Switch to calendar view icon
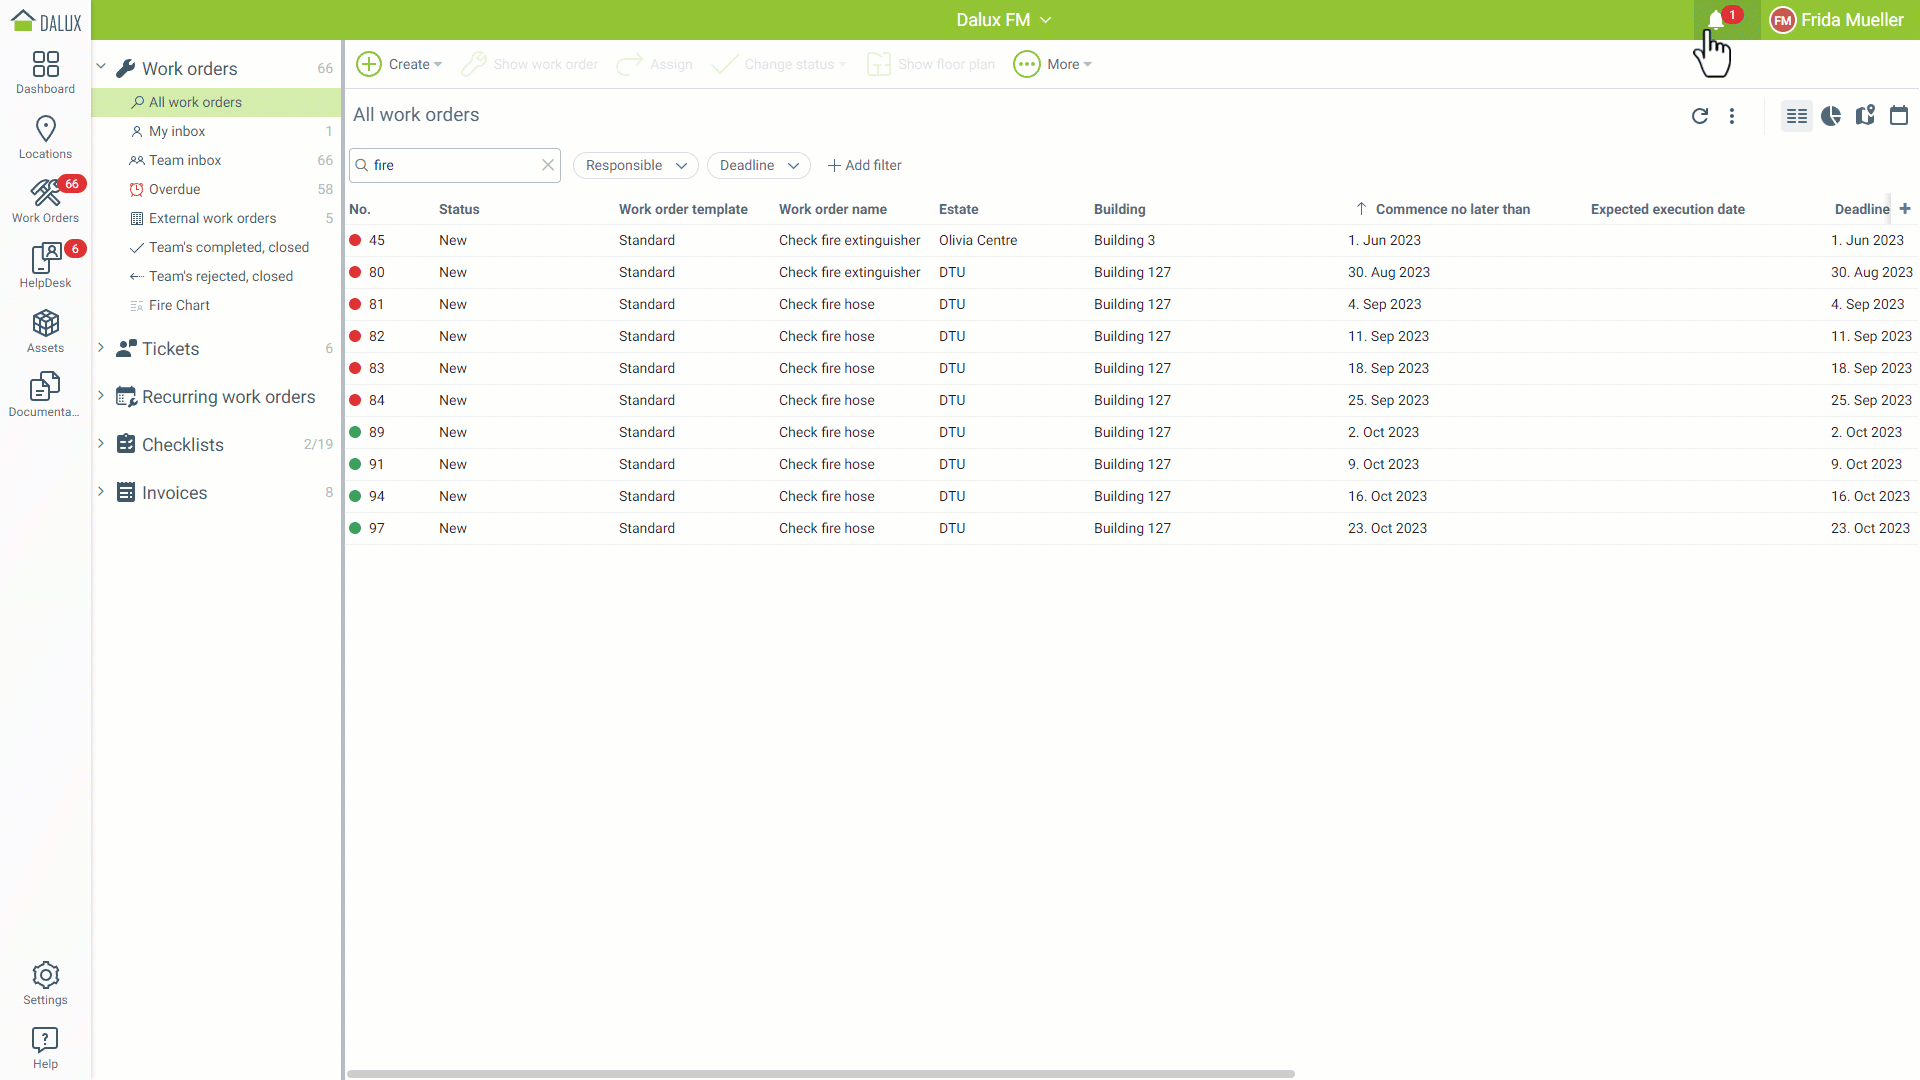This screenshot has height=1080, width=1920. [1898, 116]
